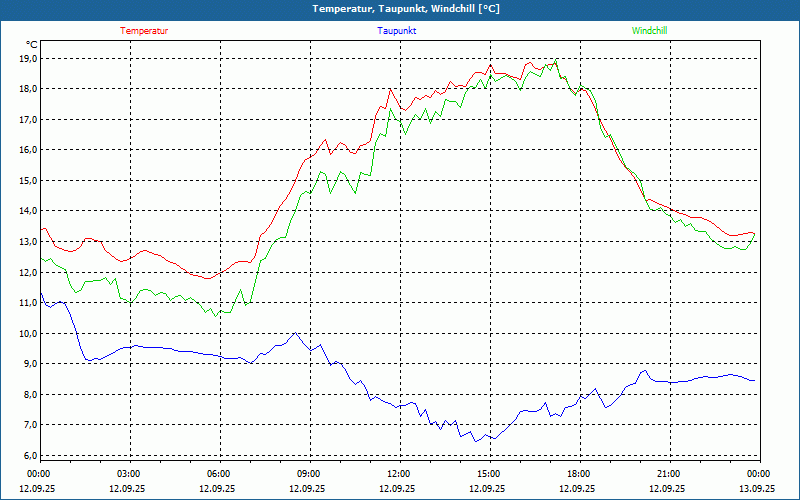Select the blue Taupunkt legend label
Screen dimensions: 800x500
(397, 31)
